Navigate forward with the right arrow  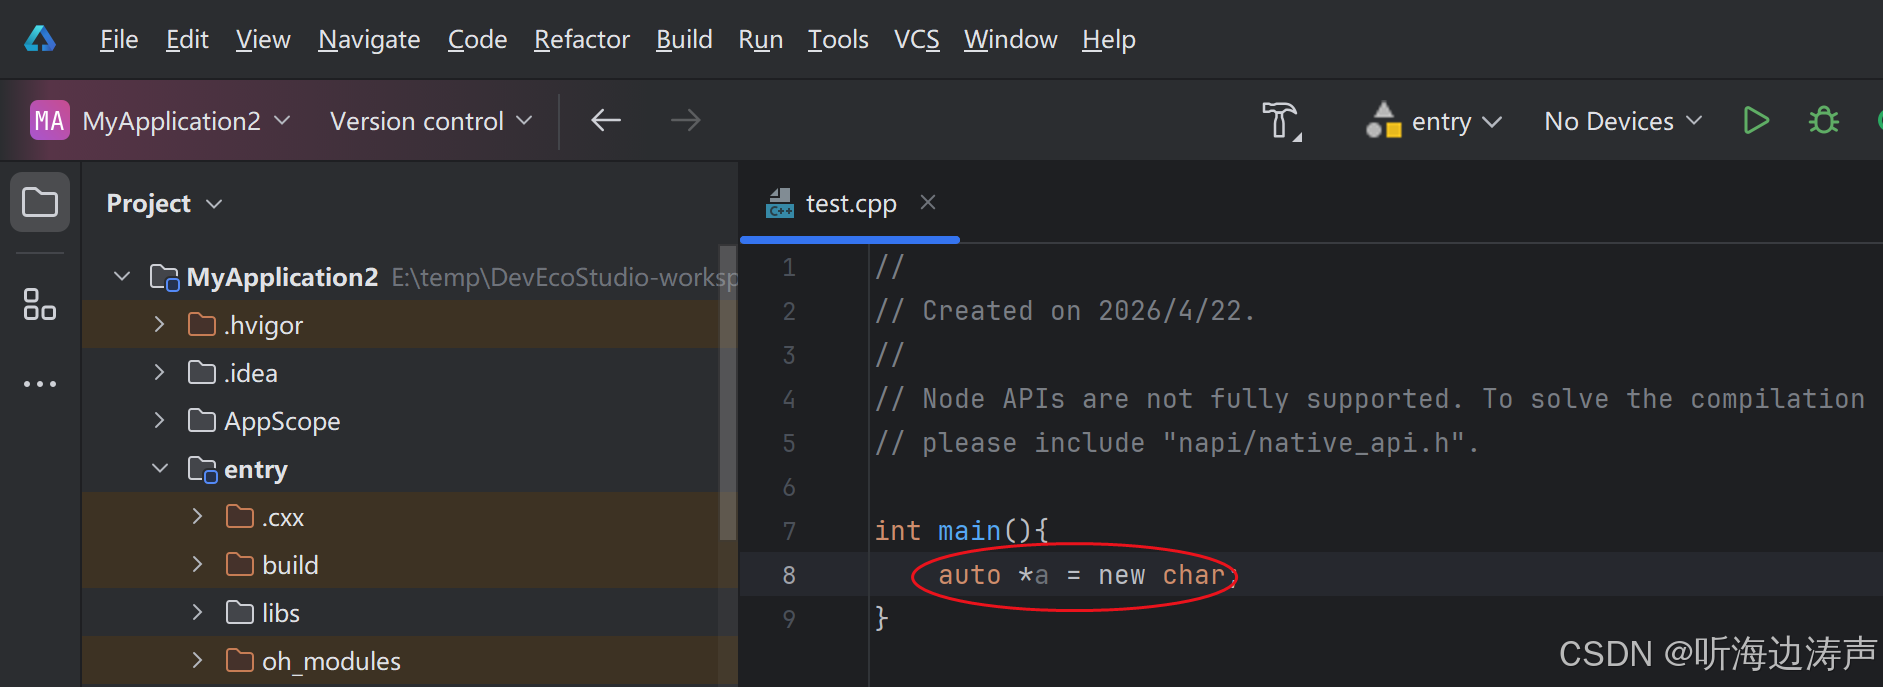[685, 121]
